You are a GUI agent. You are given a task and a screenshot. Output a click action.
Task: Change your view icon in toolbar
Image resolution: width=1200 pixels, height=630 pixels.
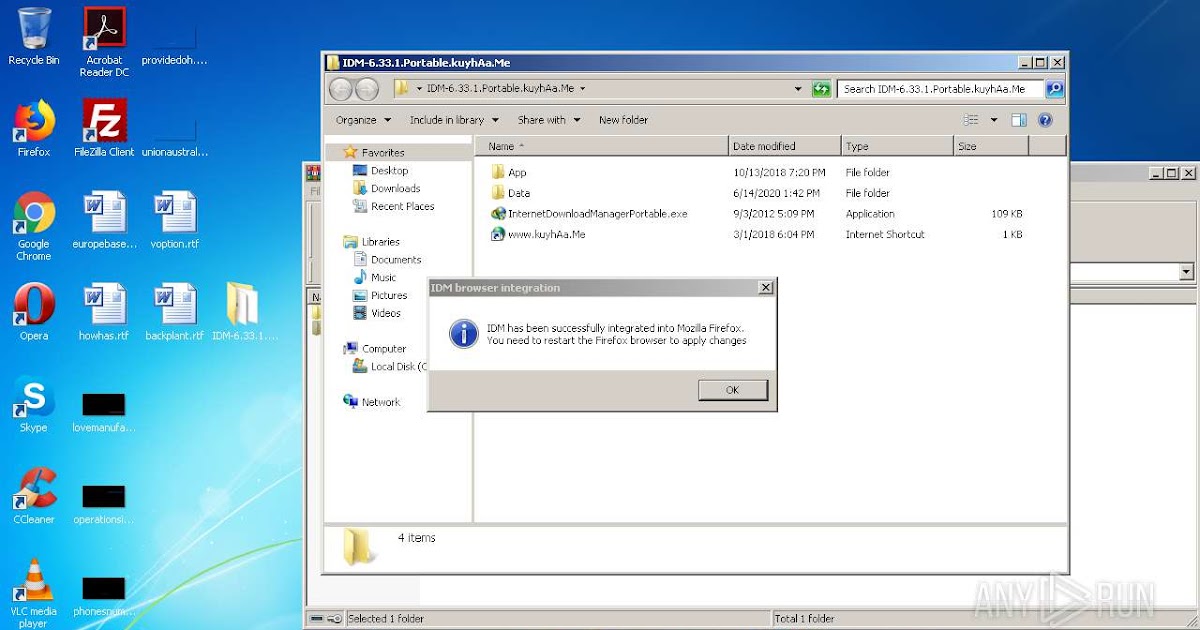(x=971, y=120)
